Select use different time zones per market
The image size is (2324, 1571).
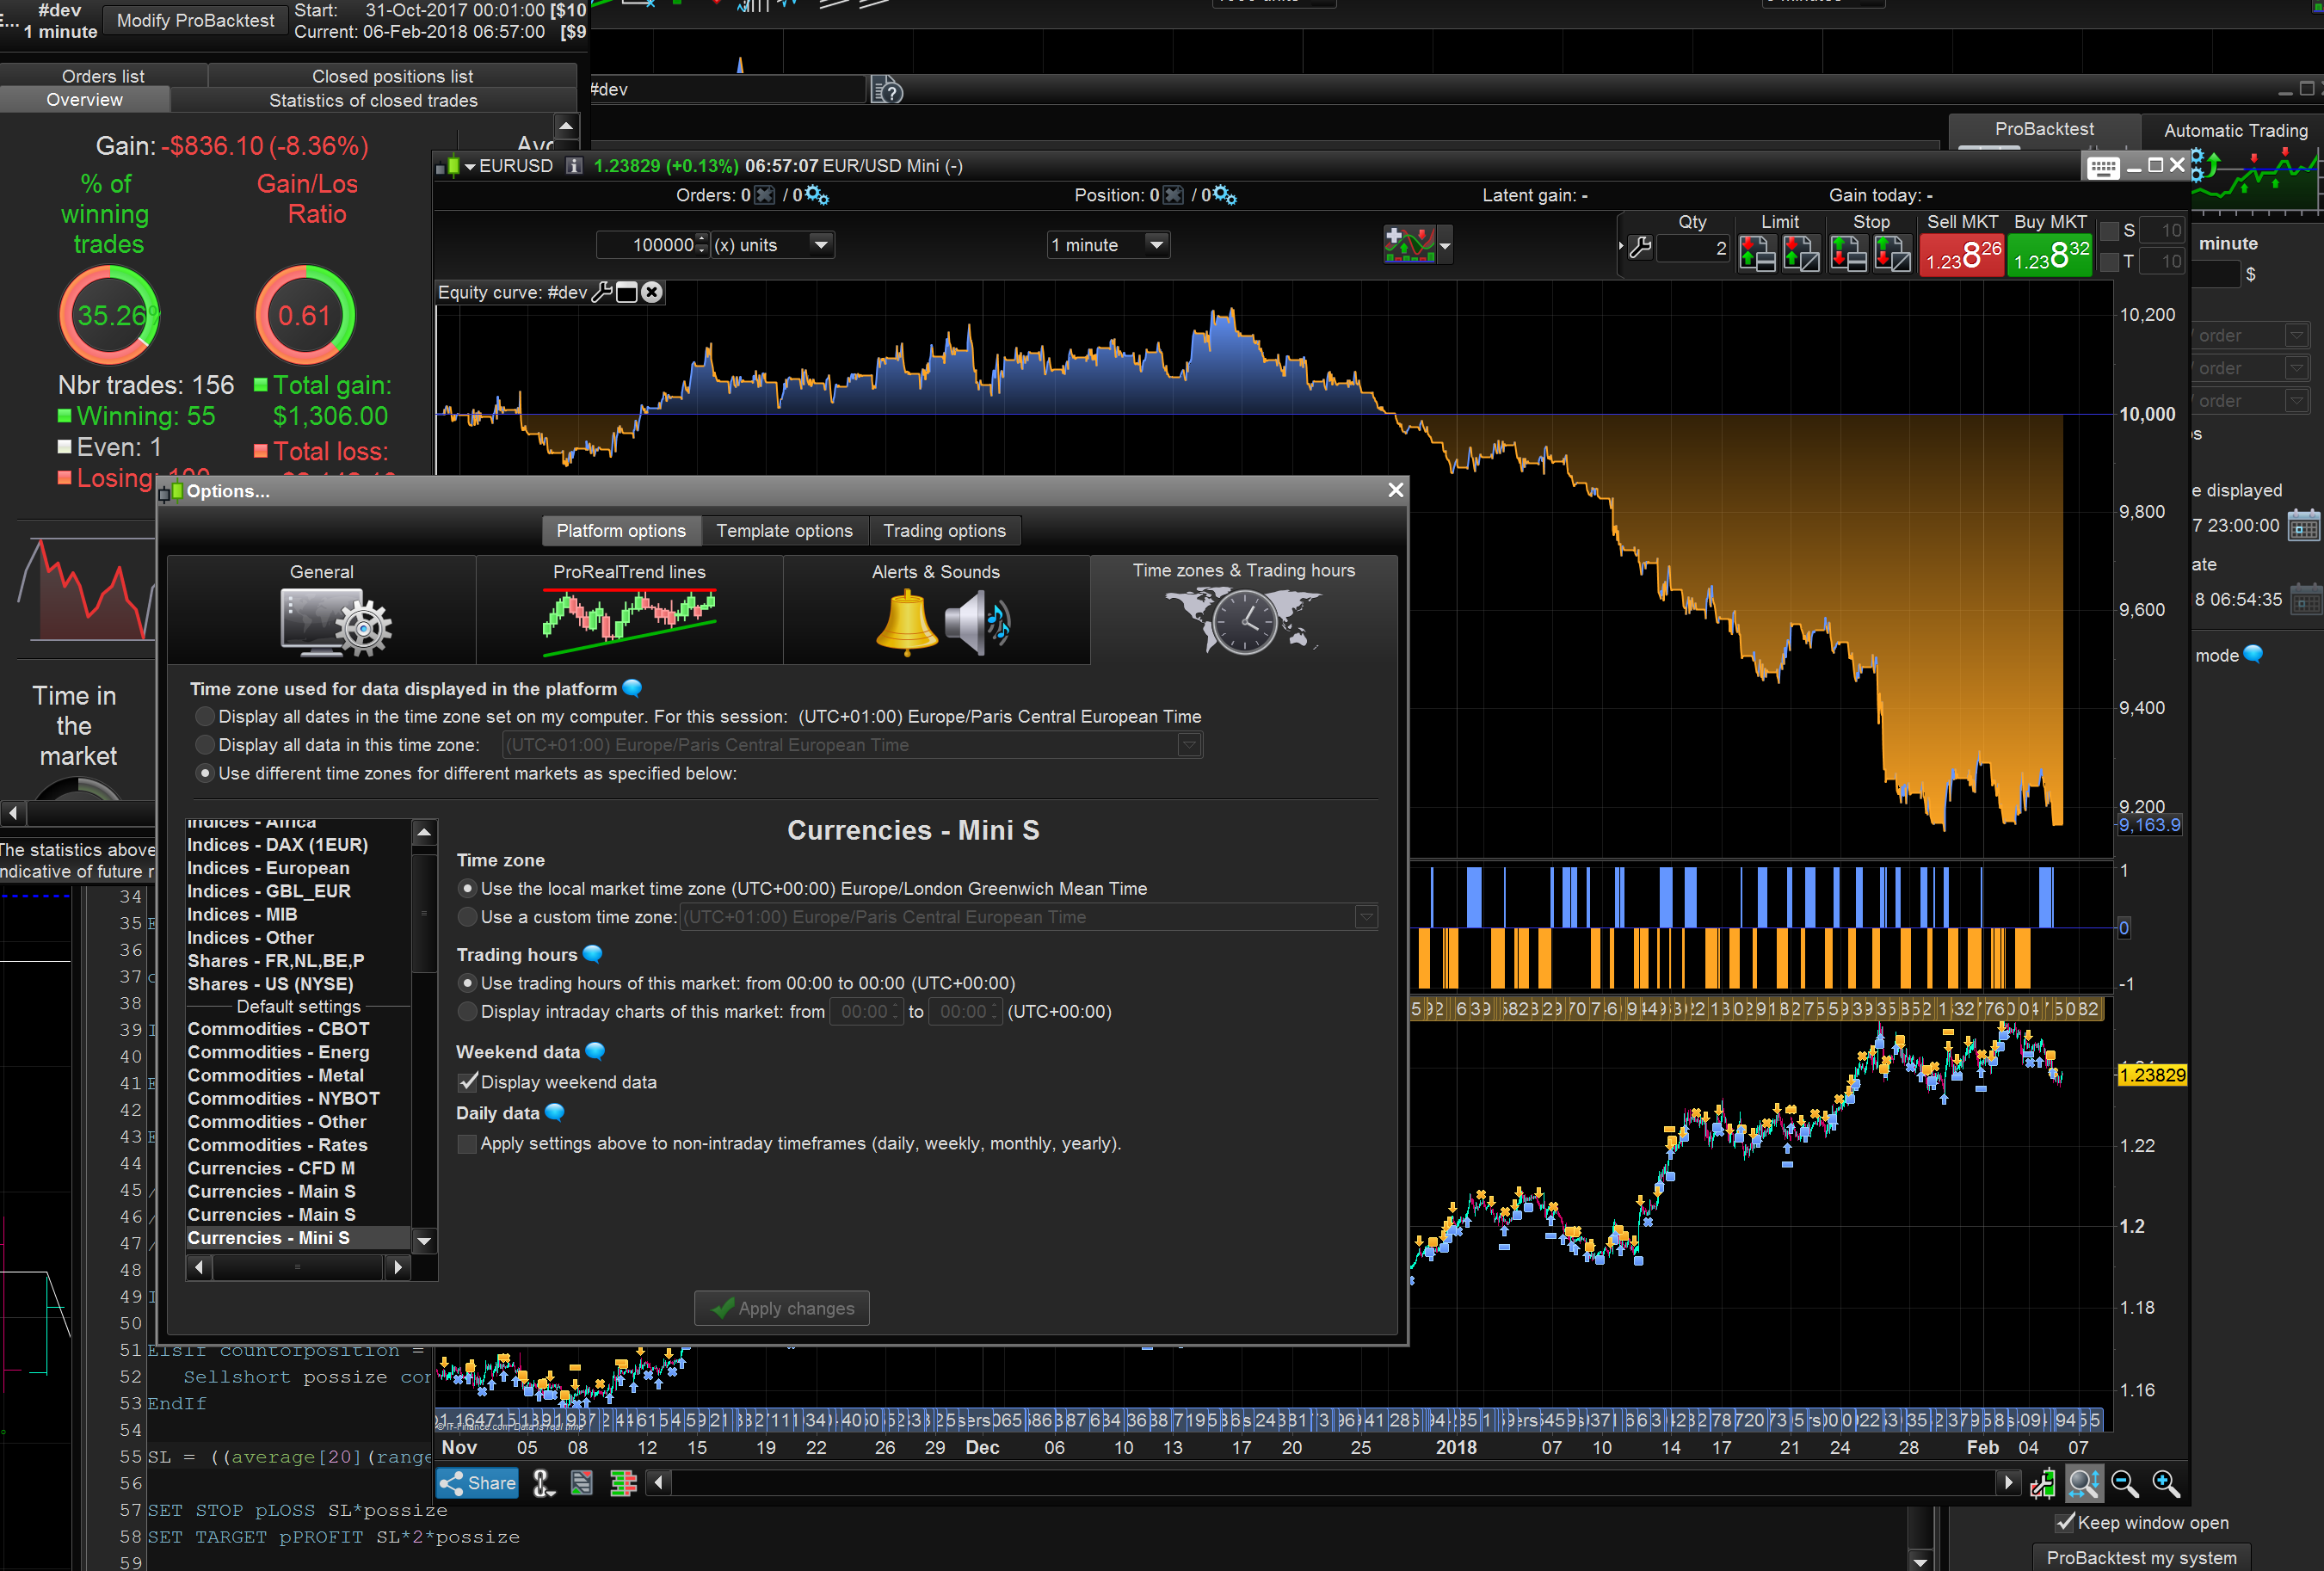[205, 773]
